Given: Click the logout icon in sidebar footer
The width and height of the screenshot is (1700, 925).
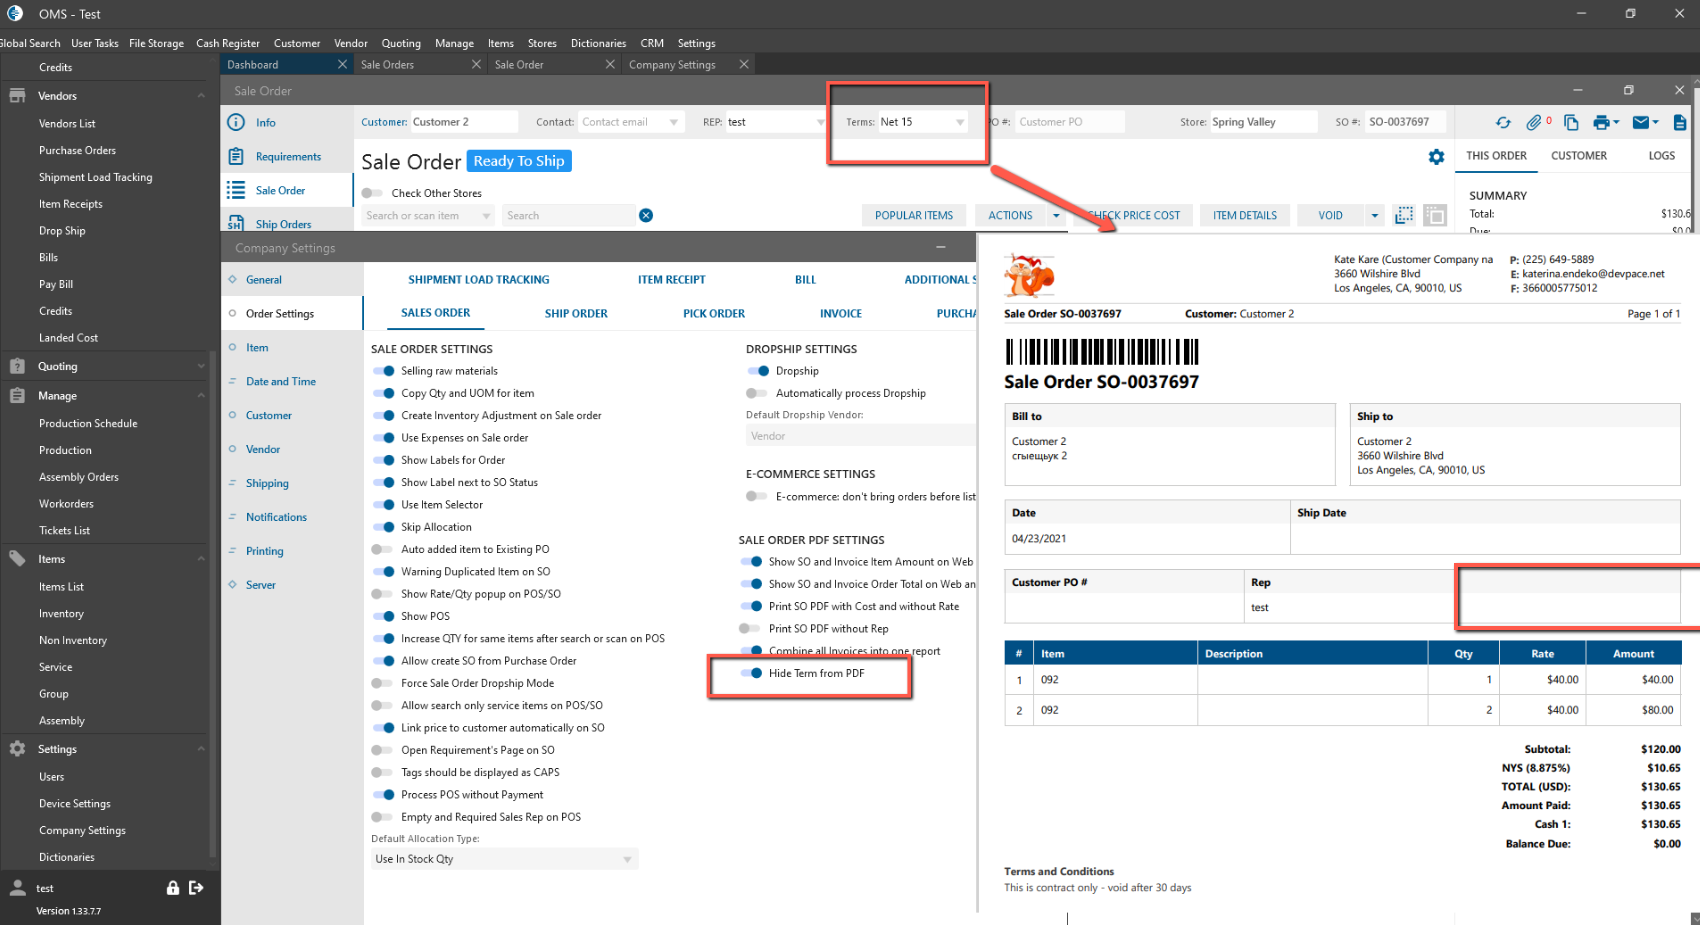Looking at the screenshot, I should (x=196, y=888).
